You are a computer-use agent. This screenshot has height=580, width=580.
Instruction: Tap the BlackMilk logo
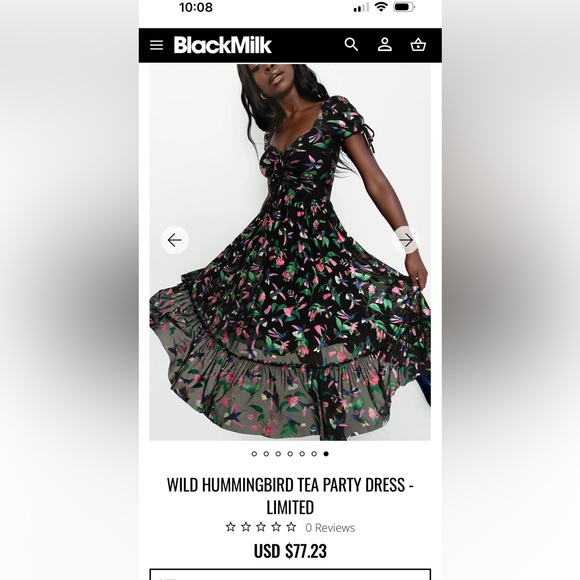(223, 45)
